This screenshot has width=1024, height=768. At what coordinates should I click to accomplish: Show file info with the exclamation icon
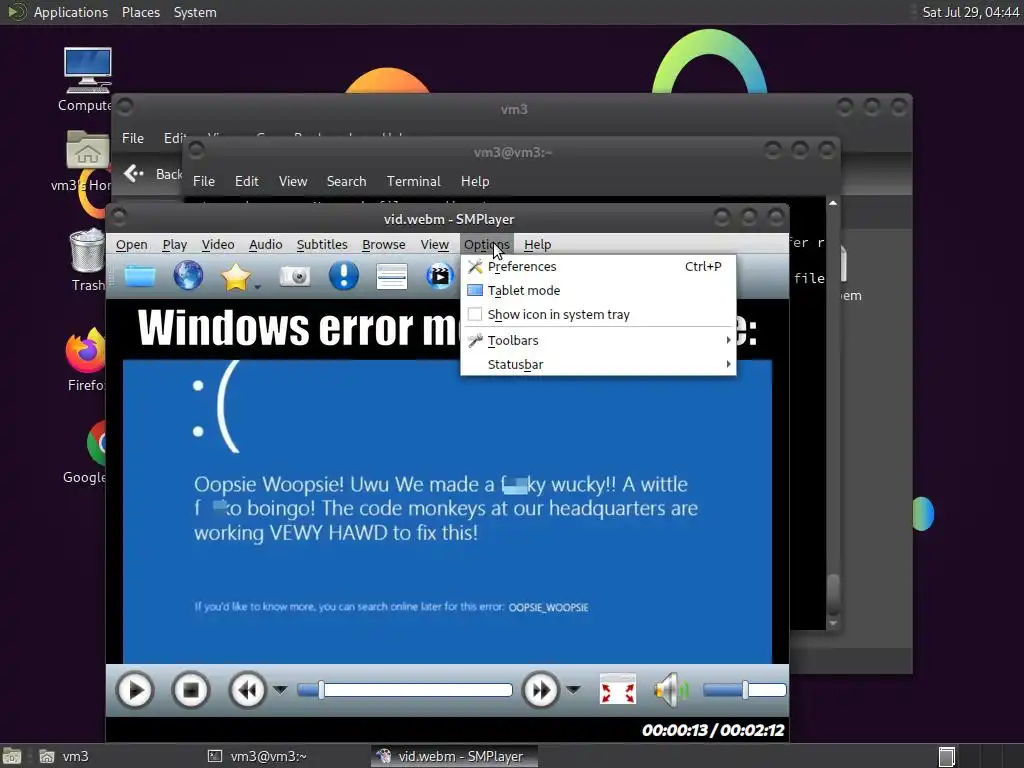[344, 276]
